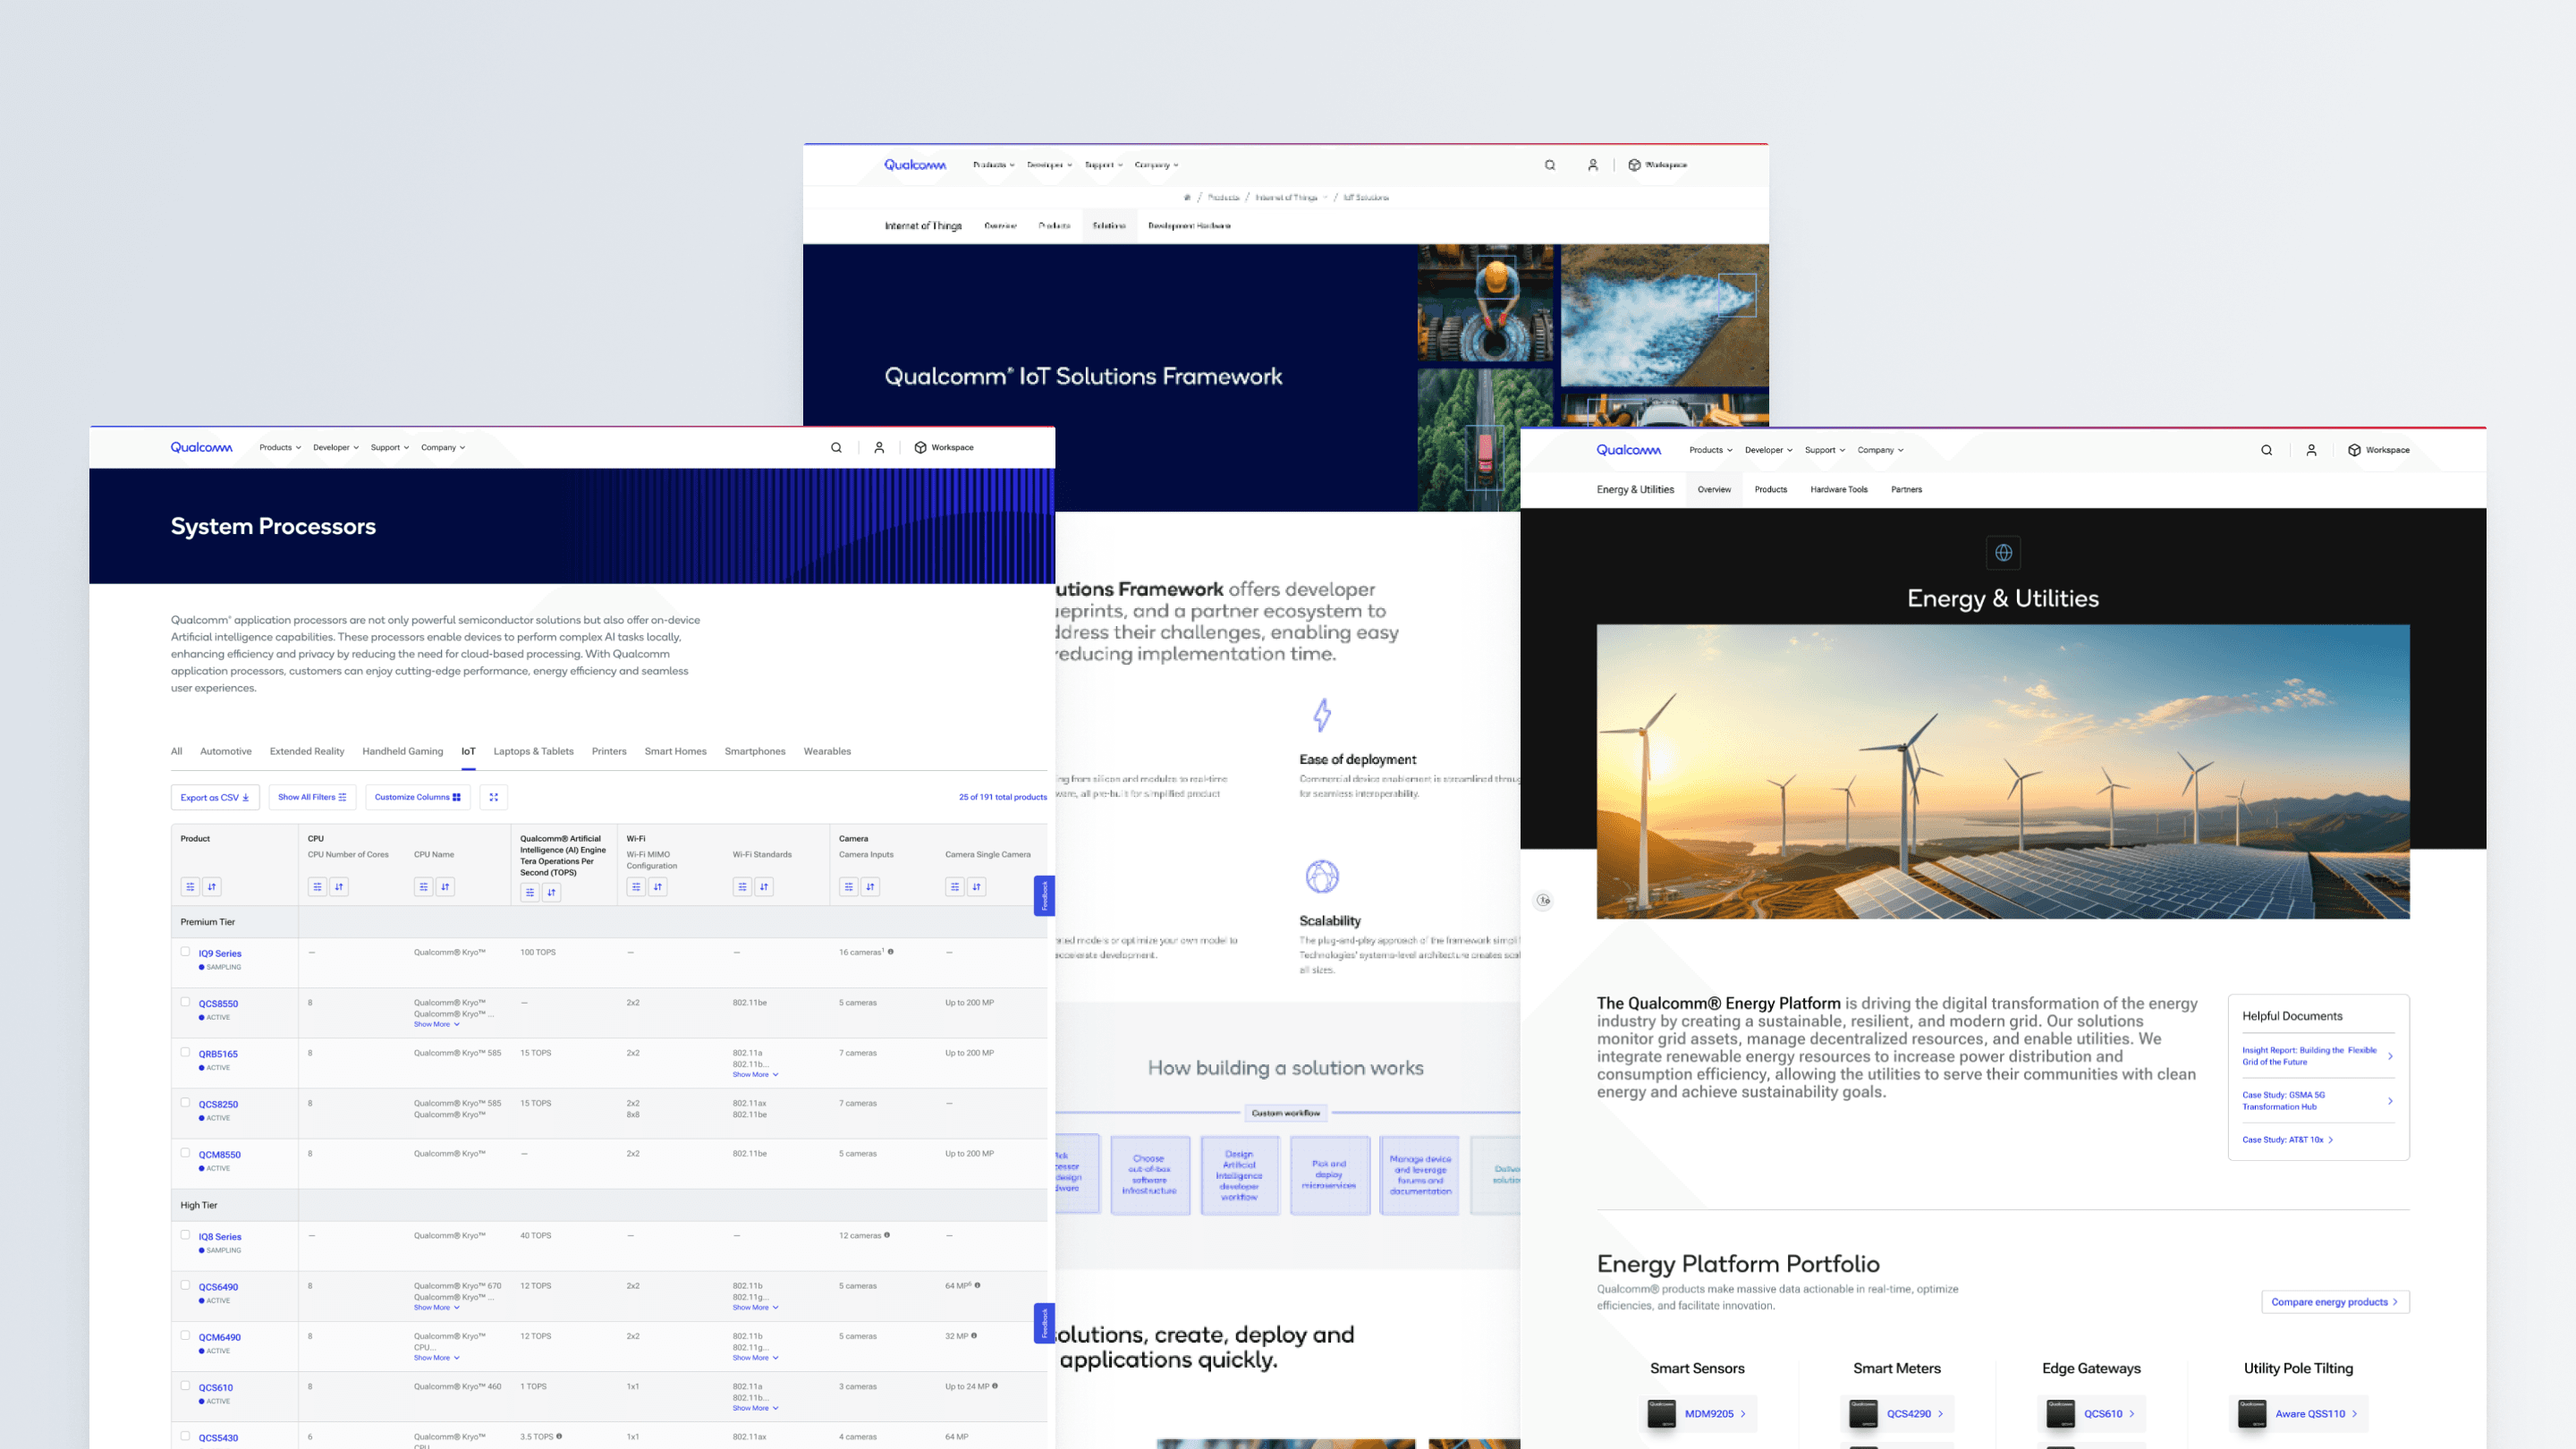Click the wind turbine solar panel hero image
Screen dimensions: 2576x1449
2002,771
